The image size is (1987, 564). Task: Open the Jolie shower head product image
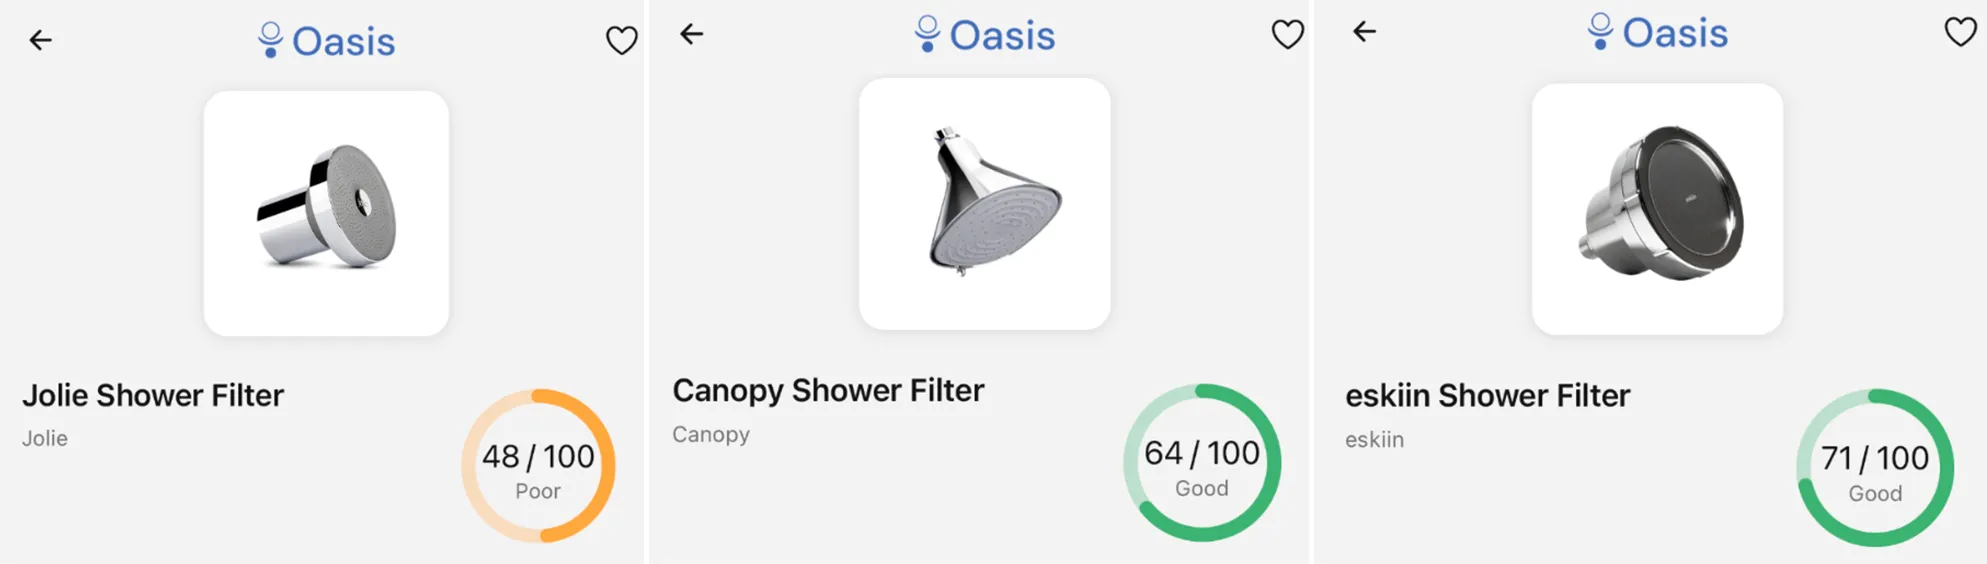pyautogui.click(x=326, y=213)
